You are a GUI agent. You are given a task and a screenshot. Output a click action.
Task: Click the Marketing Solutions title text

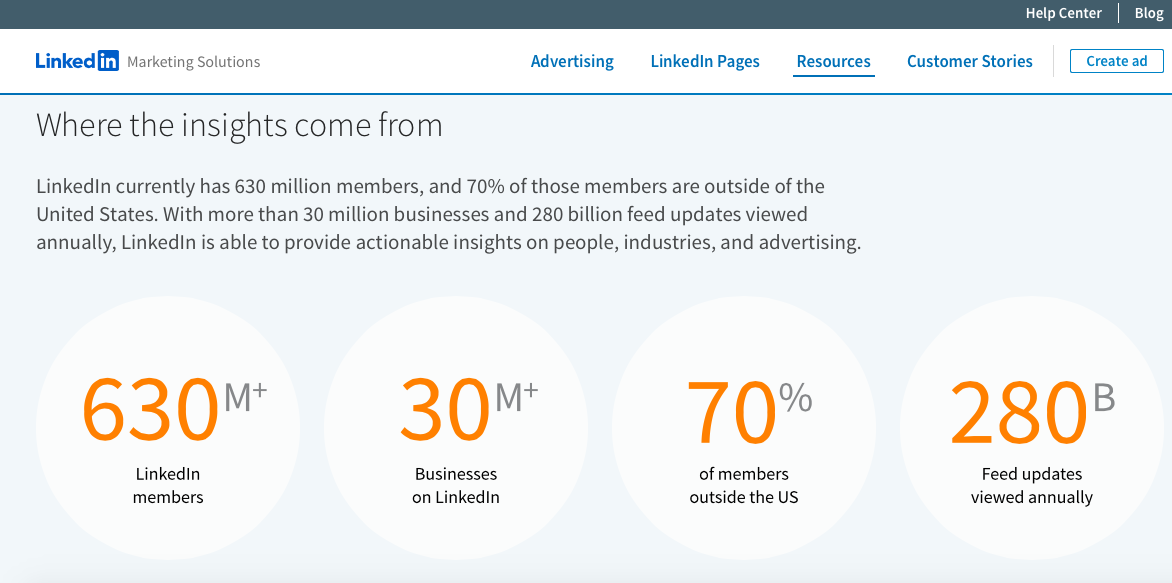tap(193, 62)
